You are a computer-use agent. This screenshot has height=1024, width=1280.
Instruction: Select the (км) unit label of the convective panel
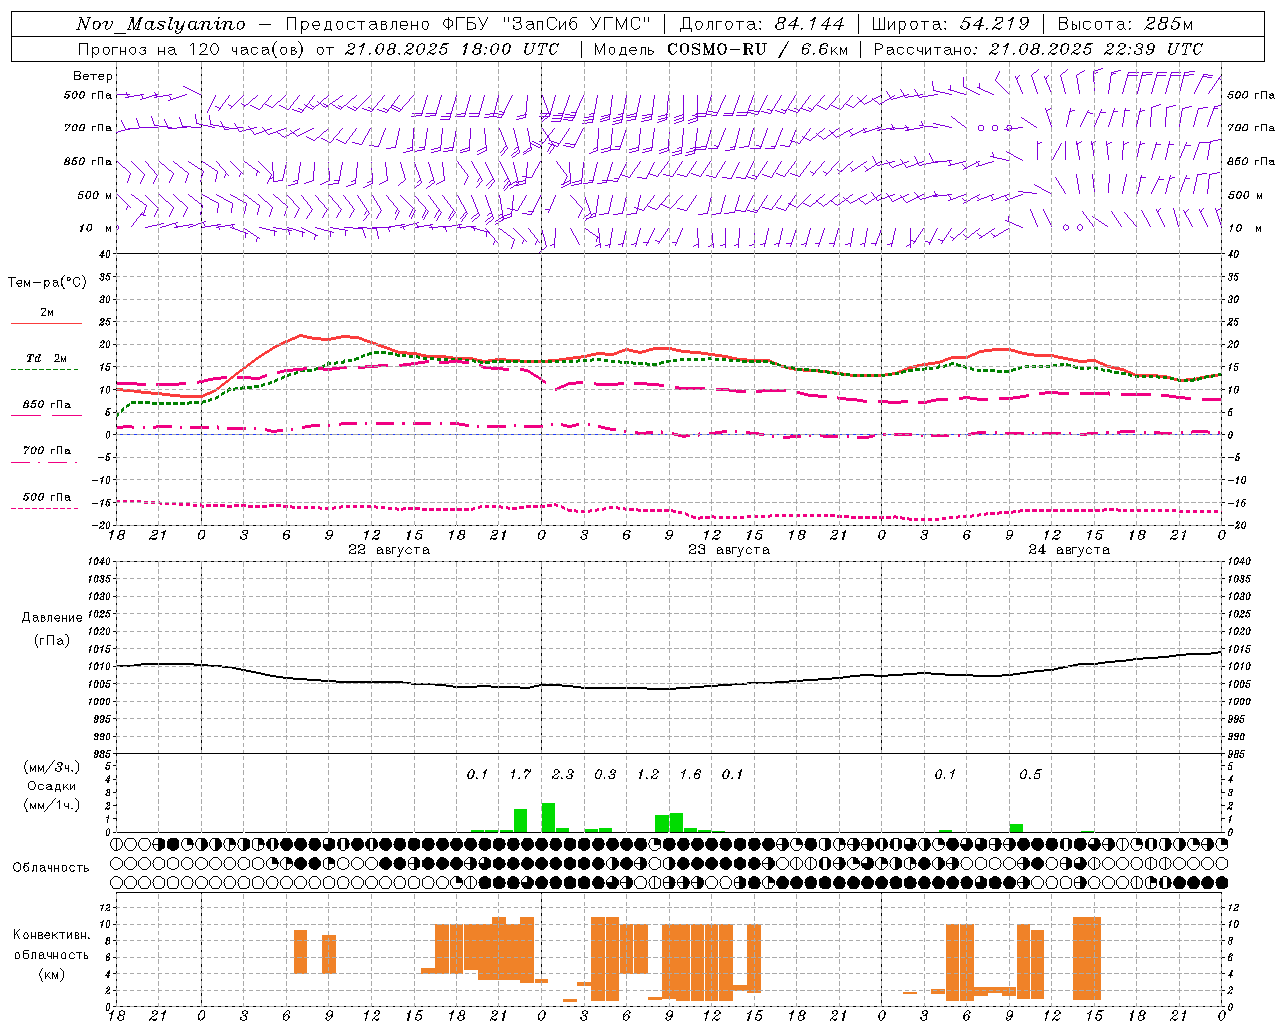coord(52,974)
